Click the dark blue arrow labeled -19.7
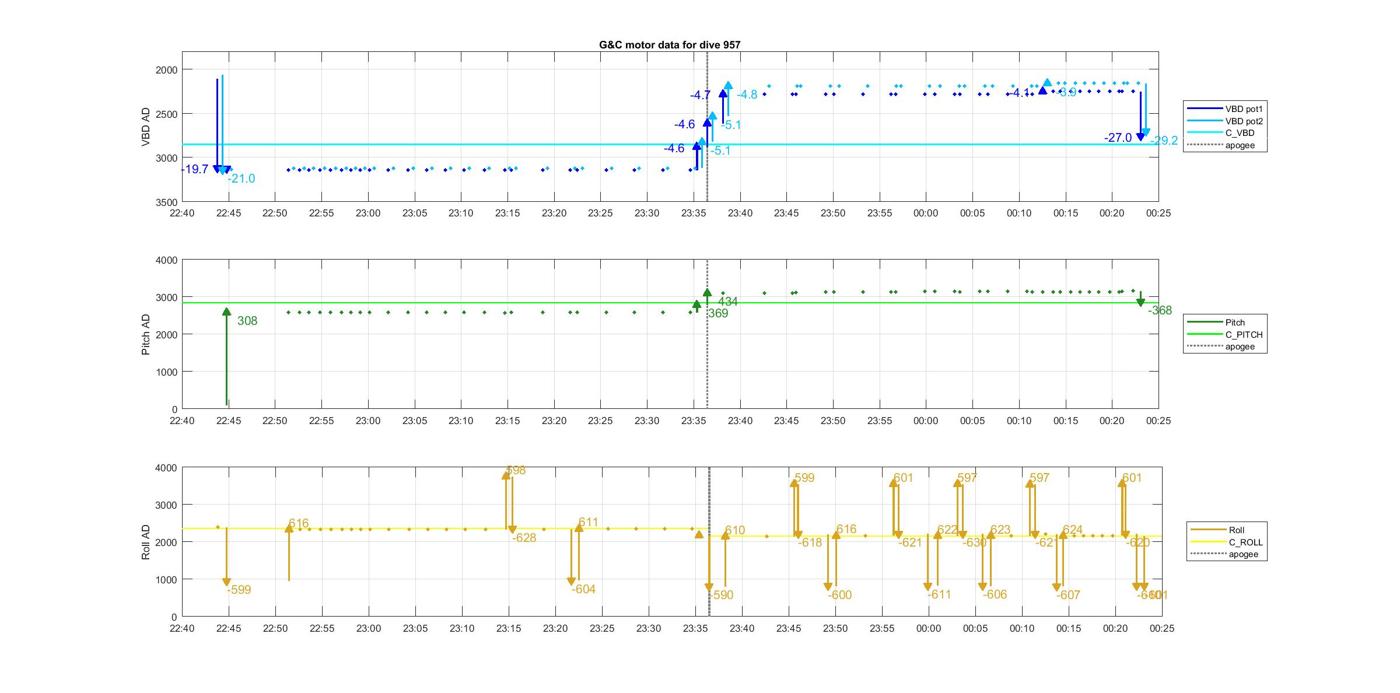 pos(217,126)
